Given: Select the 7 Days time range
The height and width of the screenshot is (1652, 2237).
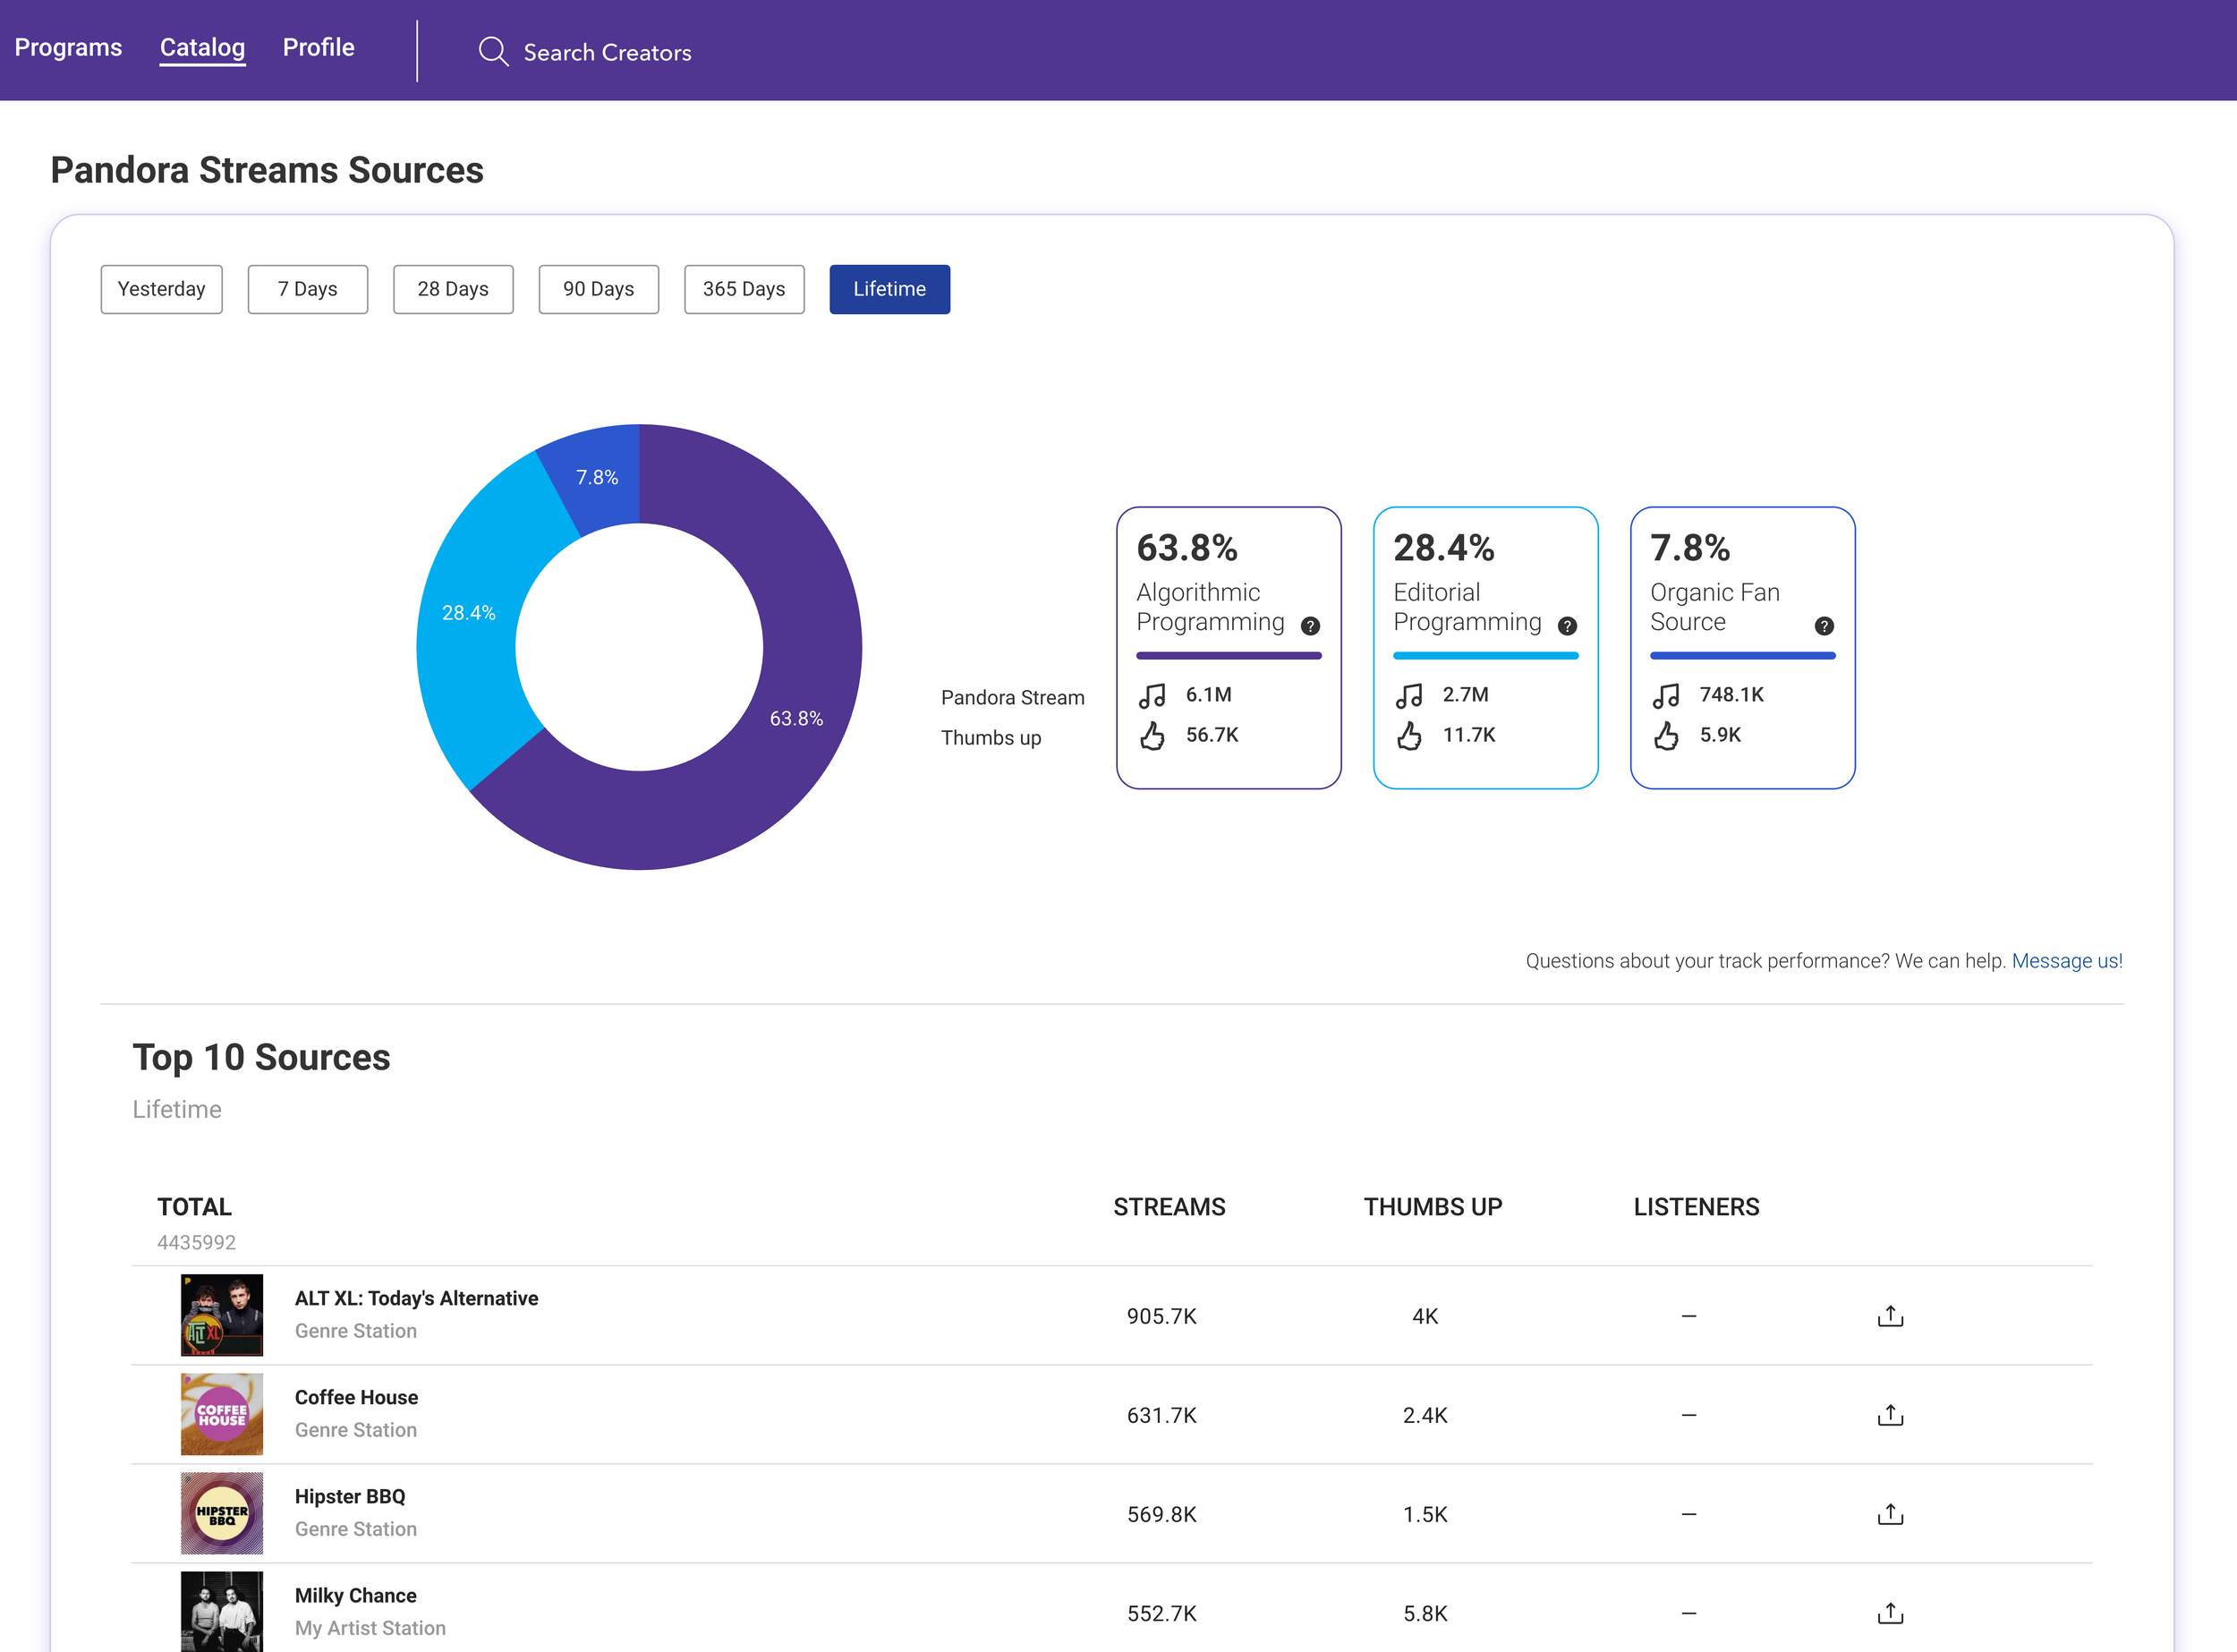Looking at the screenshot, I should (307, 289).
